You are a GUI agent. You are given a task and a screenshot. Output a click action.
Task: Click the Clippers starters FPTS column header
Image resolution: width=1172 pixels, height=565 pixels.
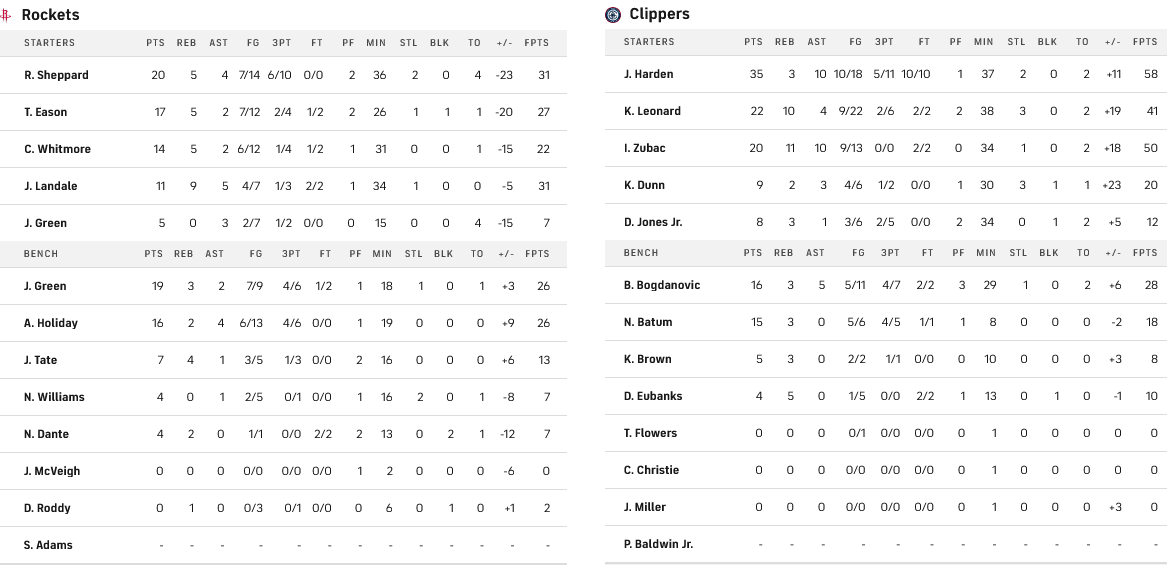pyautogui.click(x=1145, y=42)
